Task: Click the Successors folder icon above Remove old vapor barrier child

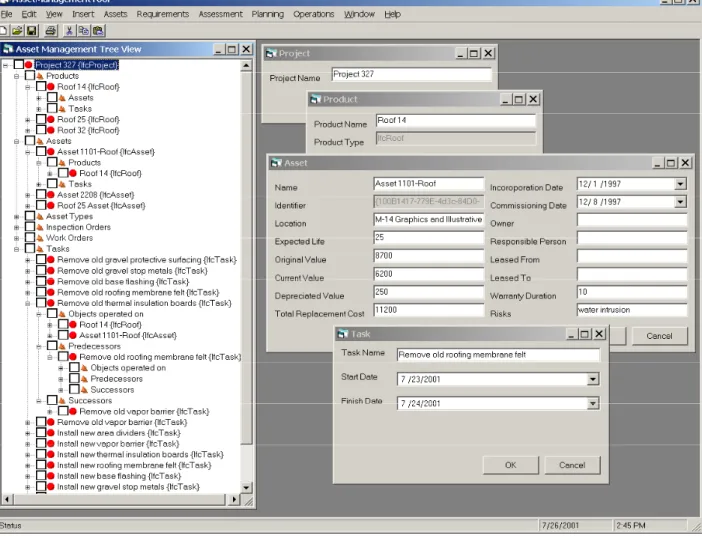Action: [x=62, y=400]
